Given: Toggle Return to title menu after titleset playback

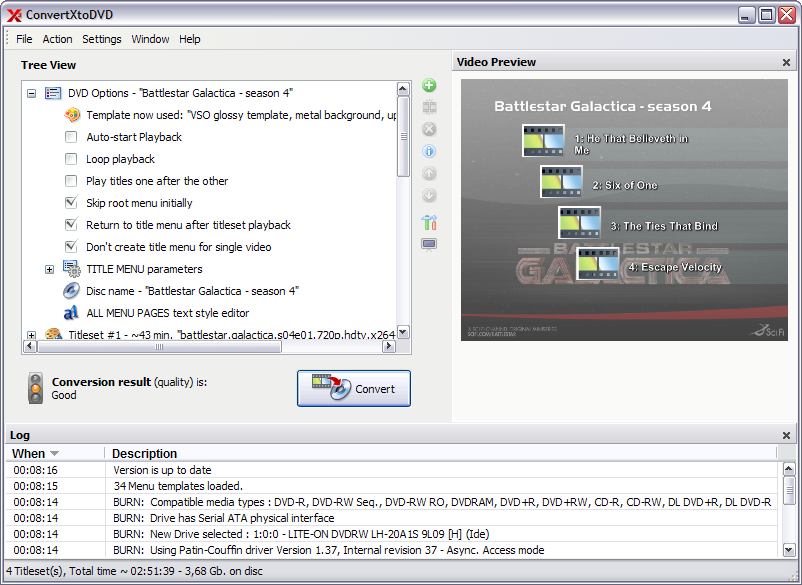Looking at the screenshot, I should pyautogui.click(x=71, y=224).
